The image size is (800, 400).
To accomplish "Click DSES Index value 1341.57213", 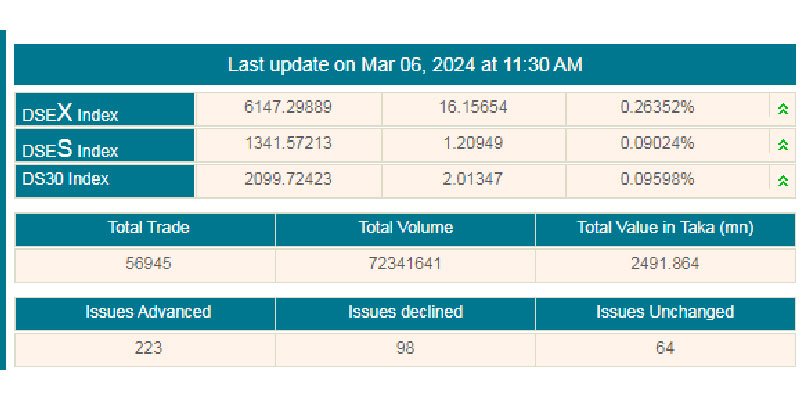I will (288, 143).
